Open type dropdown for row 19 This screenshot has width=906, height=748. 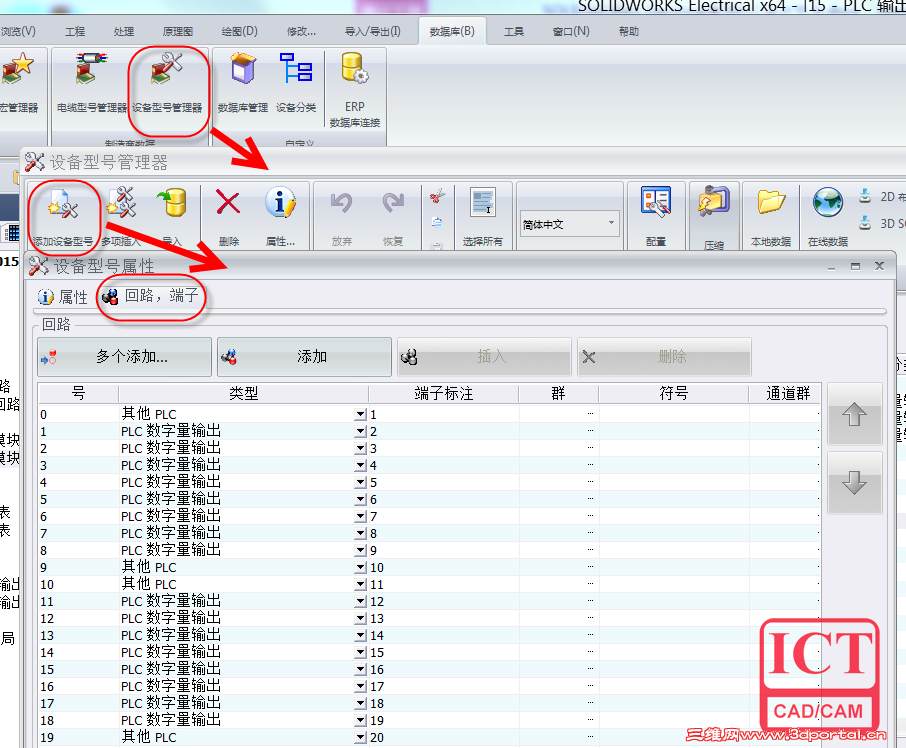pyautogui.click(x=361, y=738)
